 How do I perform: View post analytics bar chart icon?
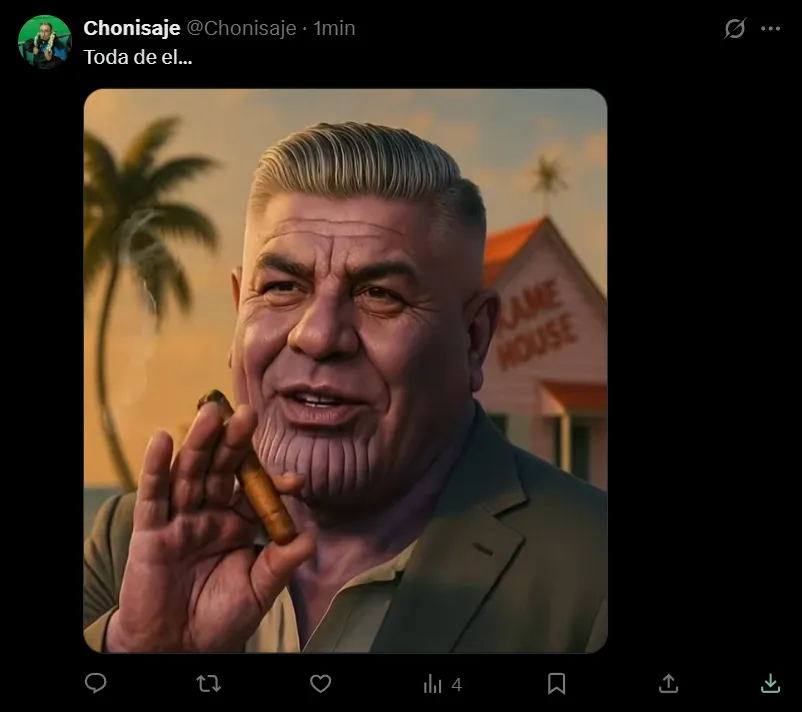pos(433,684)
